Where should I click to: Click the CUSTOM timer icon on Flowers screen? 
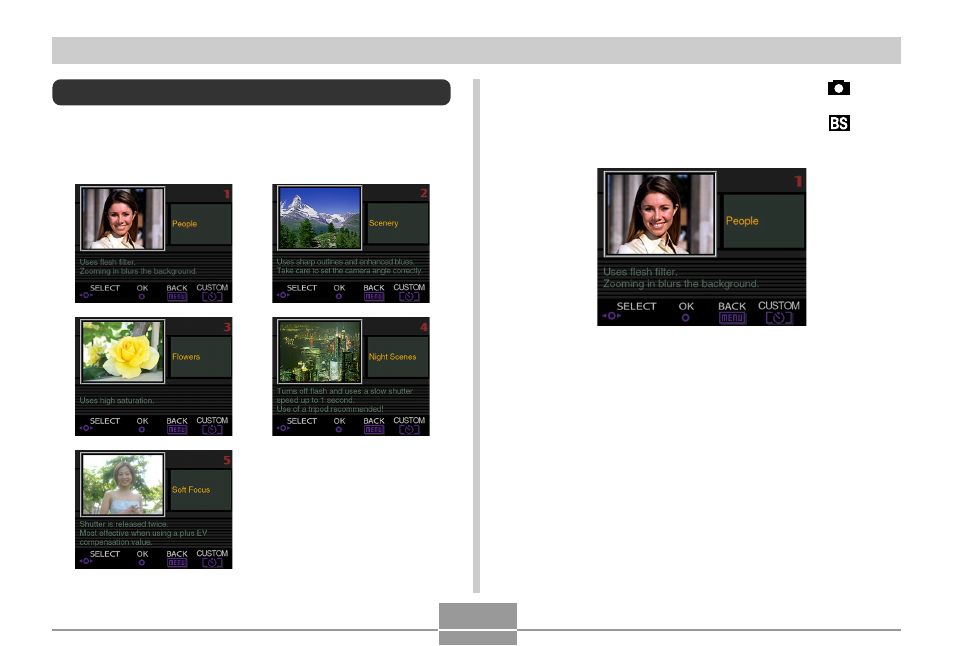212,430
